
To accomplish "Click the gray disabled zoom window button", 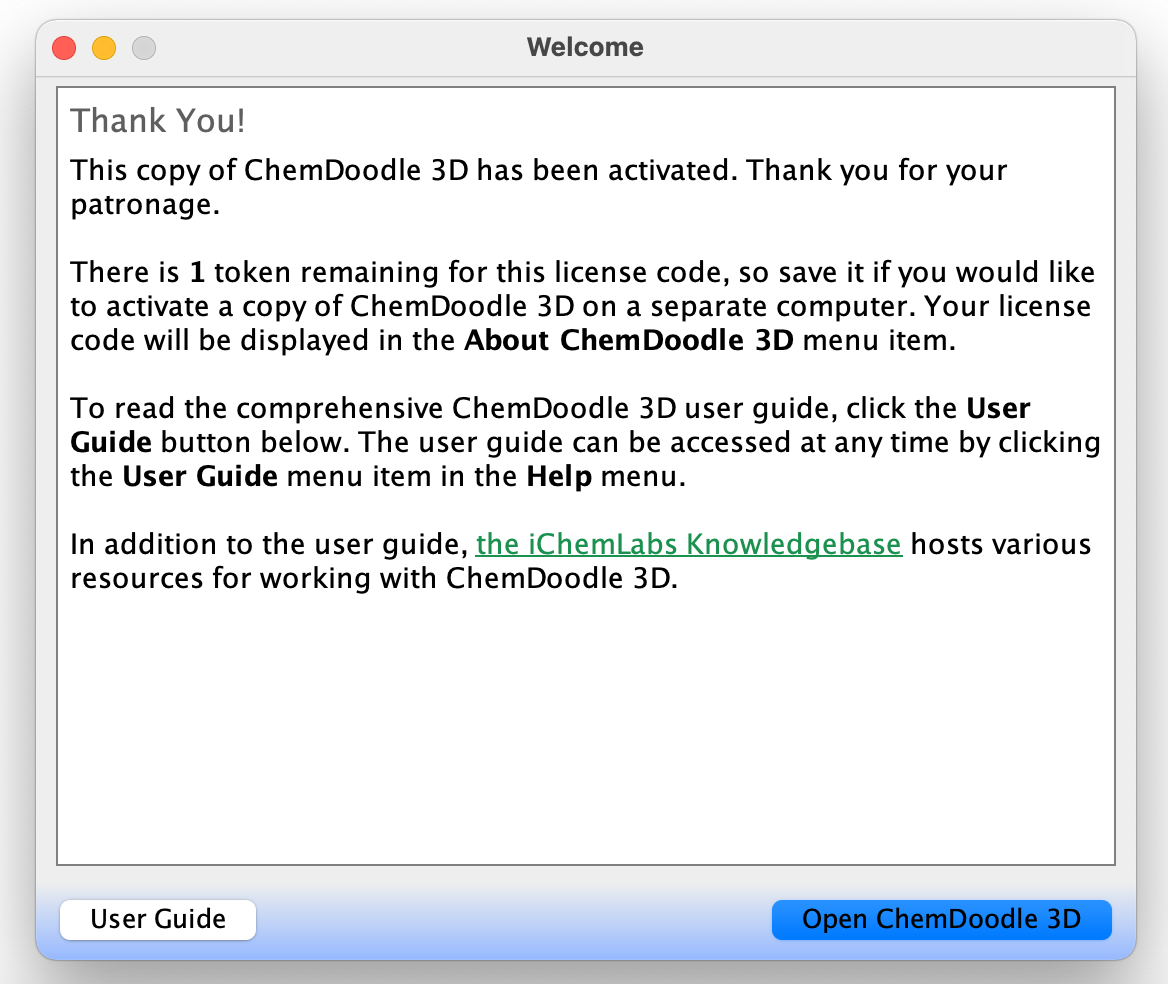I will pyautogui.click(x=144, y=47).
